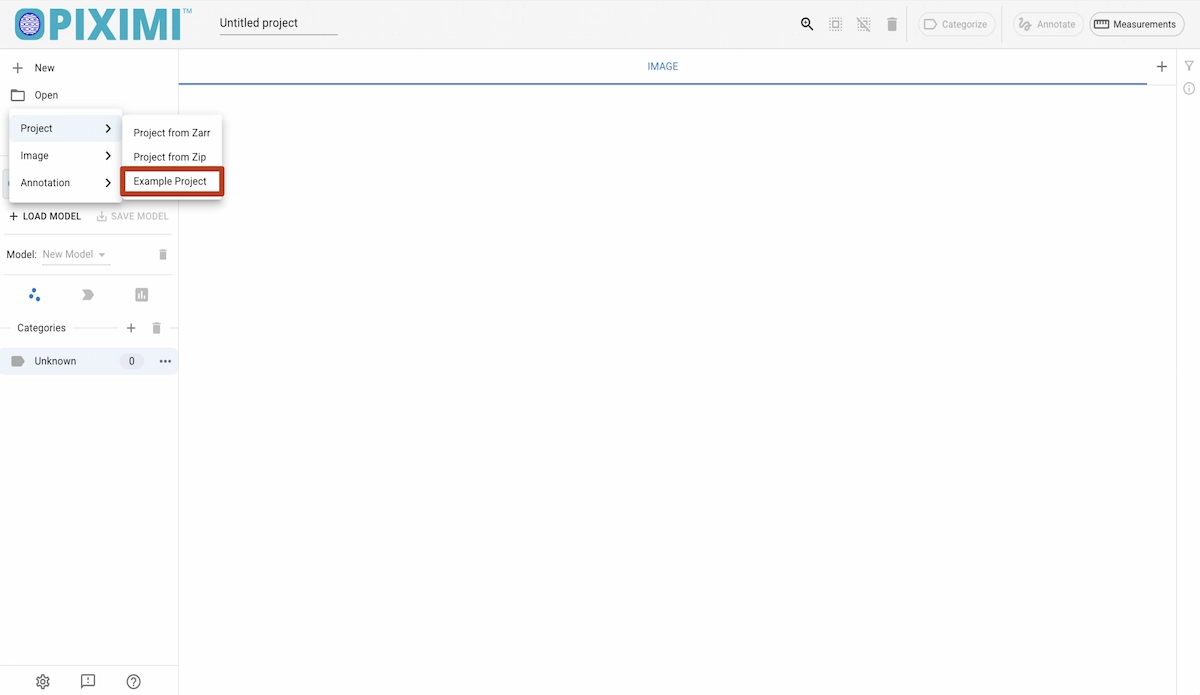Expand the chevron next to Project
Screen dimensions: 1200x695
click(x=108, y=128)
